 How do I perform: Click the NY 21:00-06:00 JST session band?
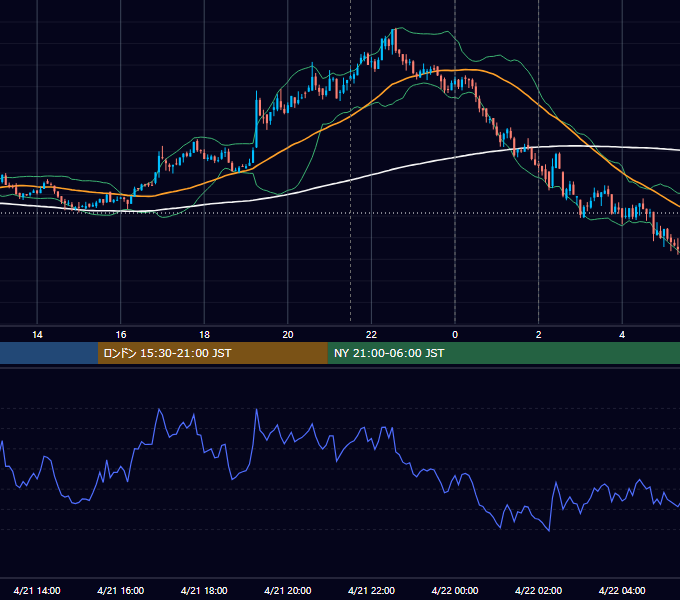503,353
